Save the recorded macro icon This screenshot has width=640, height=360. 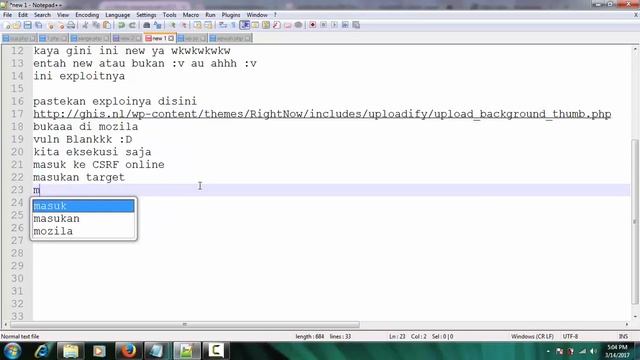point(356,25)
